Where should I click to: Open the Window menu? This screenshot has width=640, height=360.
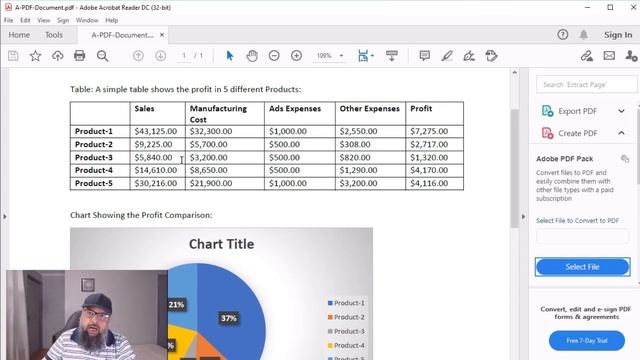87,20
